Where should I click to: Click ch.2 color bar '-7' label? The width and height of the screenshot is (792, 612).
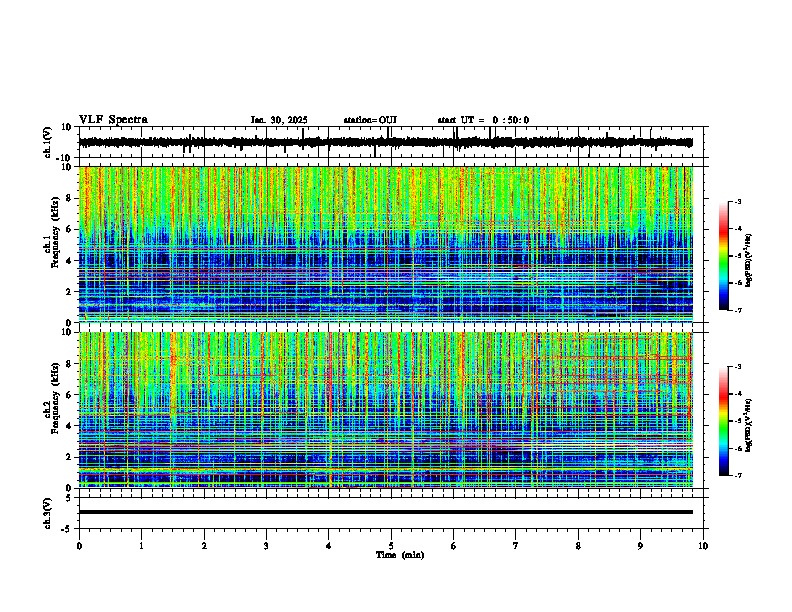pos(738,475)
